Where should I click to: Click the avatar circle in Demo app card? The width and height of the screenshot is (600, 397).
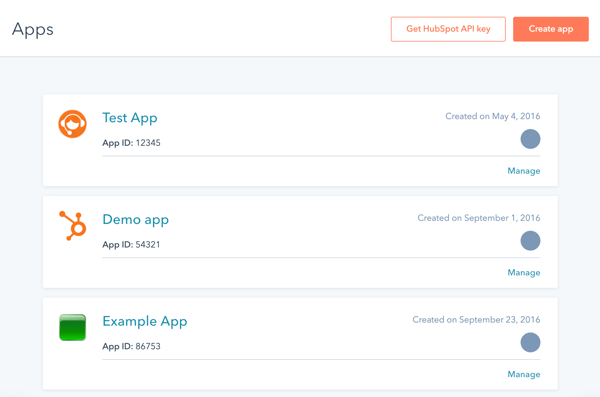click(x=530, y=241)
